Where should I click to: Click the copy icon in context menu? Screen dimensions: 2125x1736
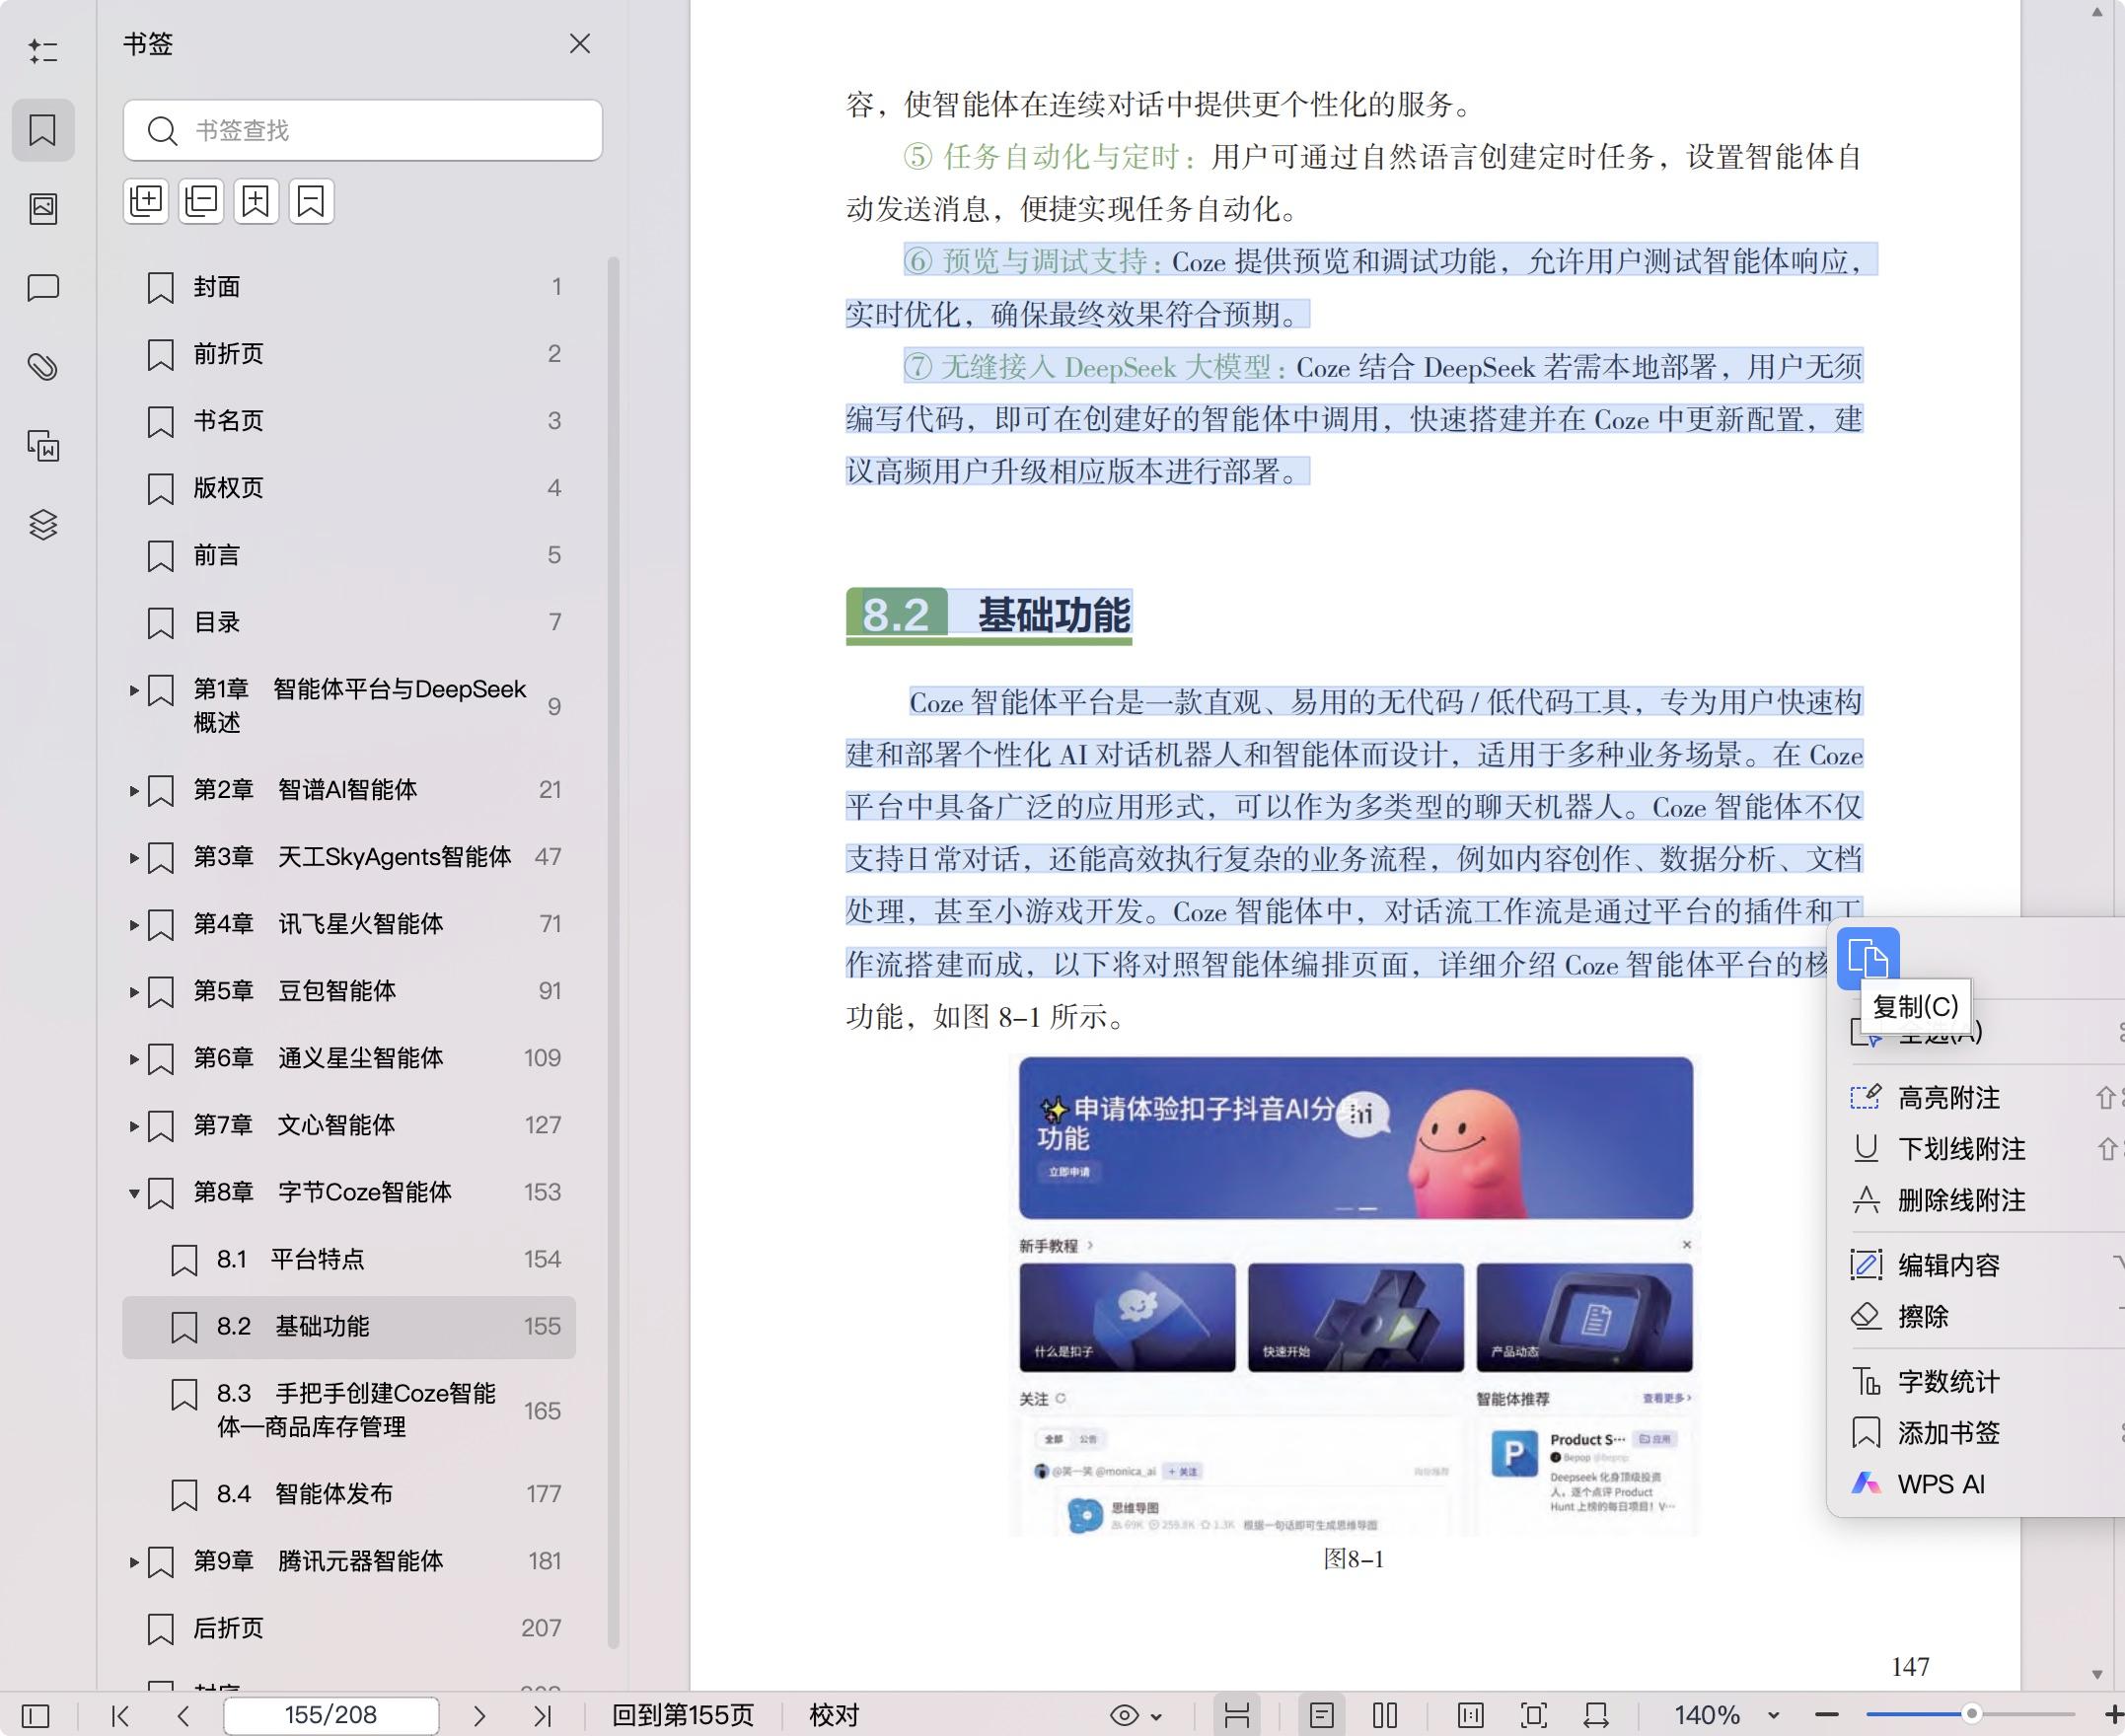point(1868,958)
